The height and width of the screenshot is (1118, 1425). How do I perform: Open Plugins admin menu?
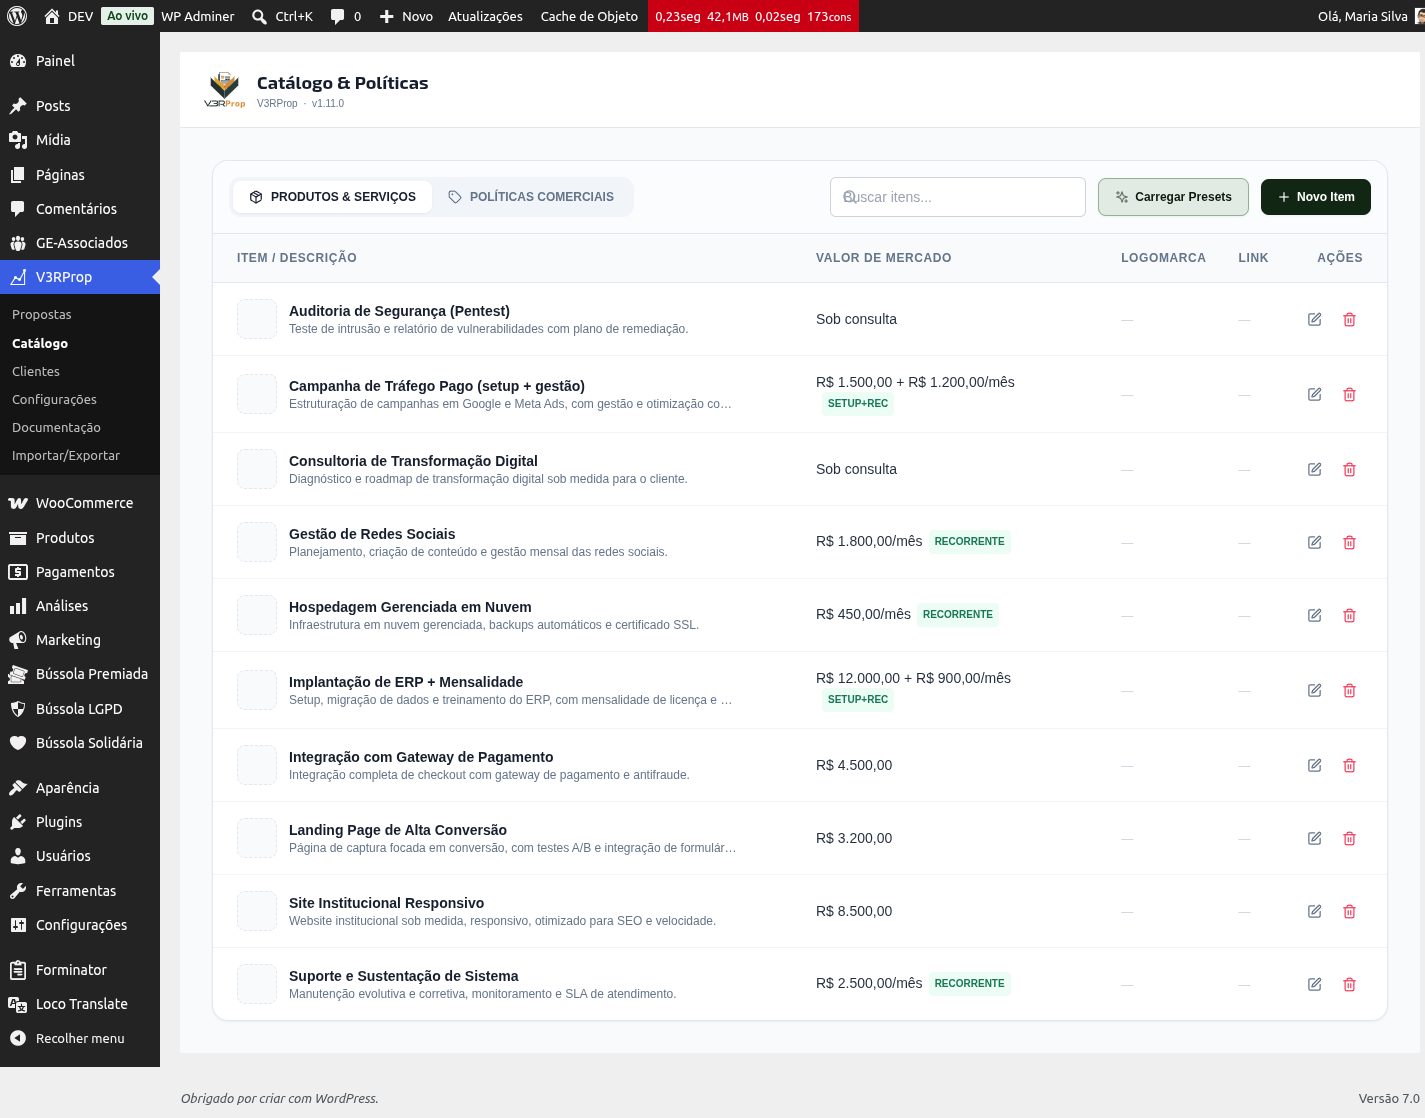click(x=80, y=822)
